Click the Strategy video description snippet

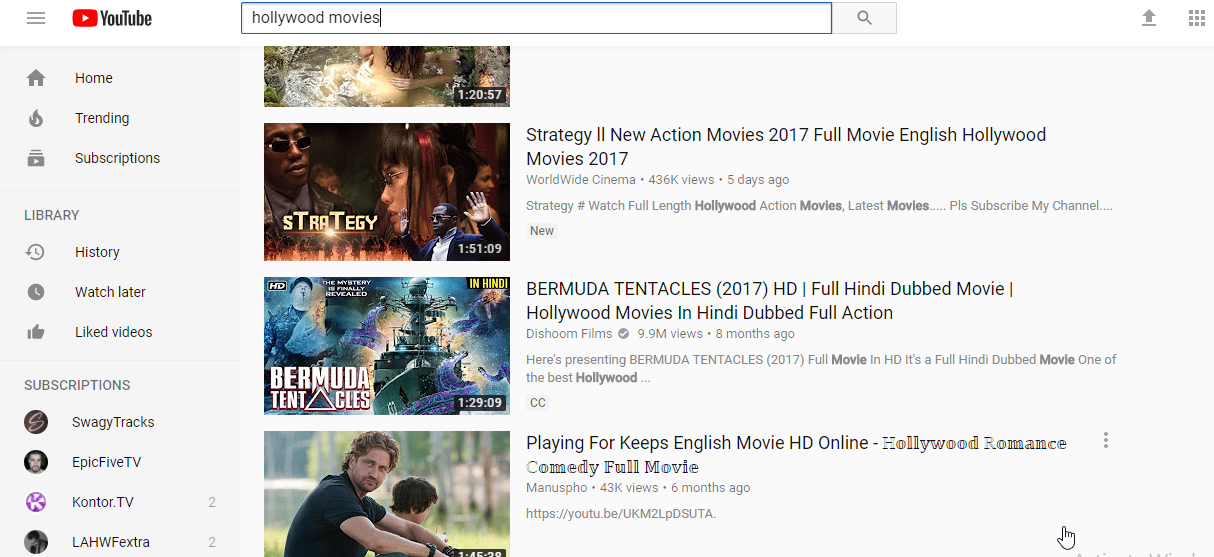pyautogui.click(x=819, y=206)
